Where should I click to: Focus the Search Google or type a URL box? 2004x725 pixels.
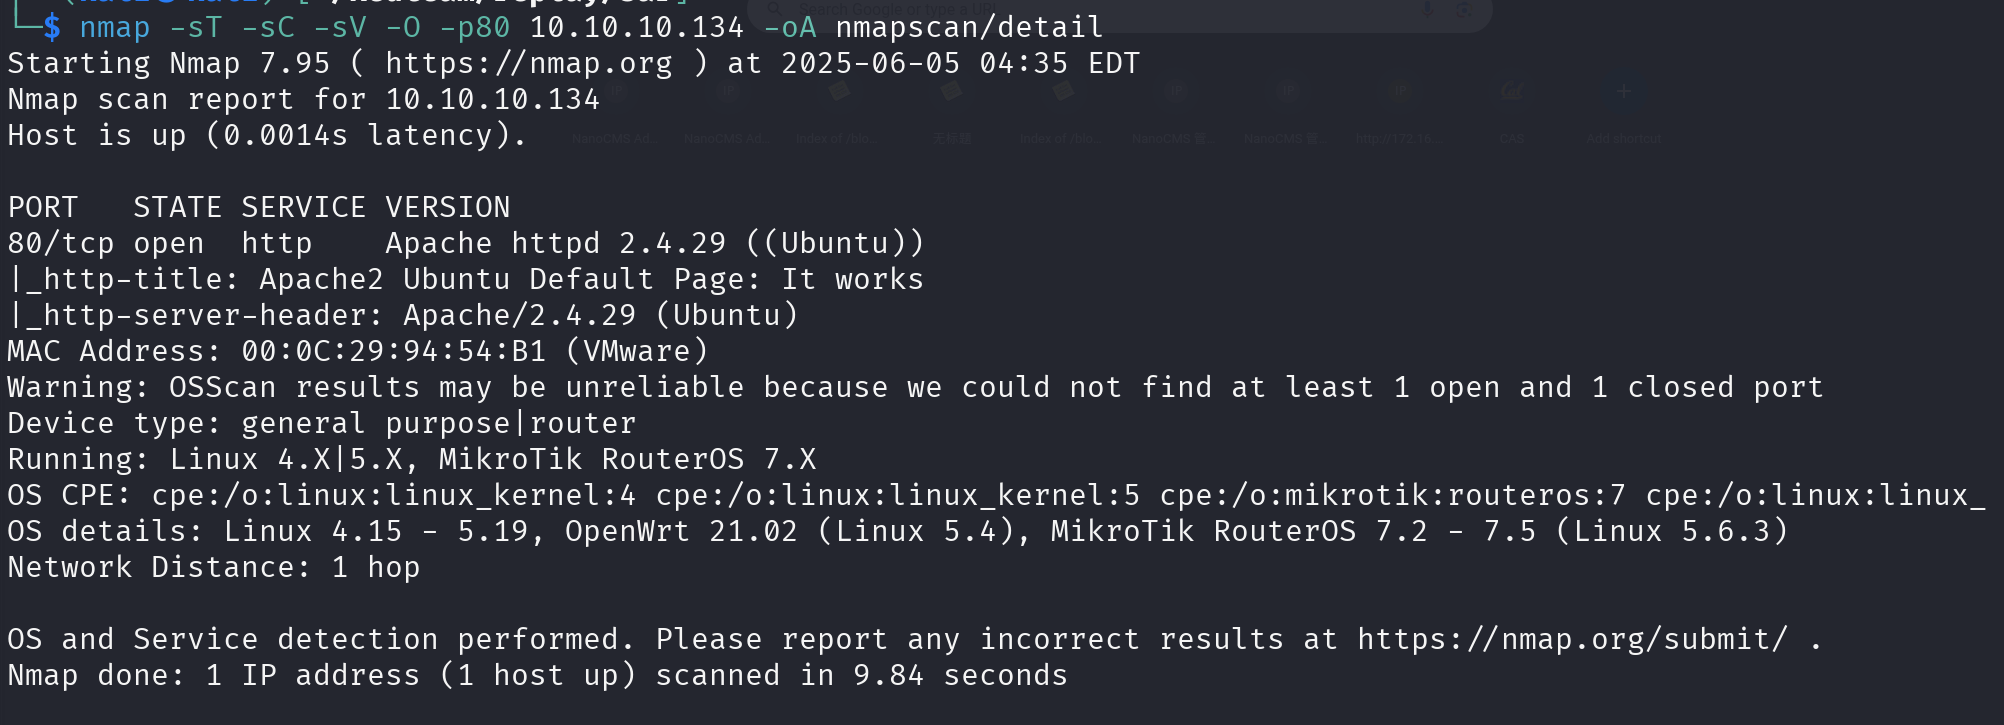tap(1000, 10)
